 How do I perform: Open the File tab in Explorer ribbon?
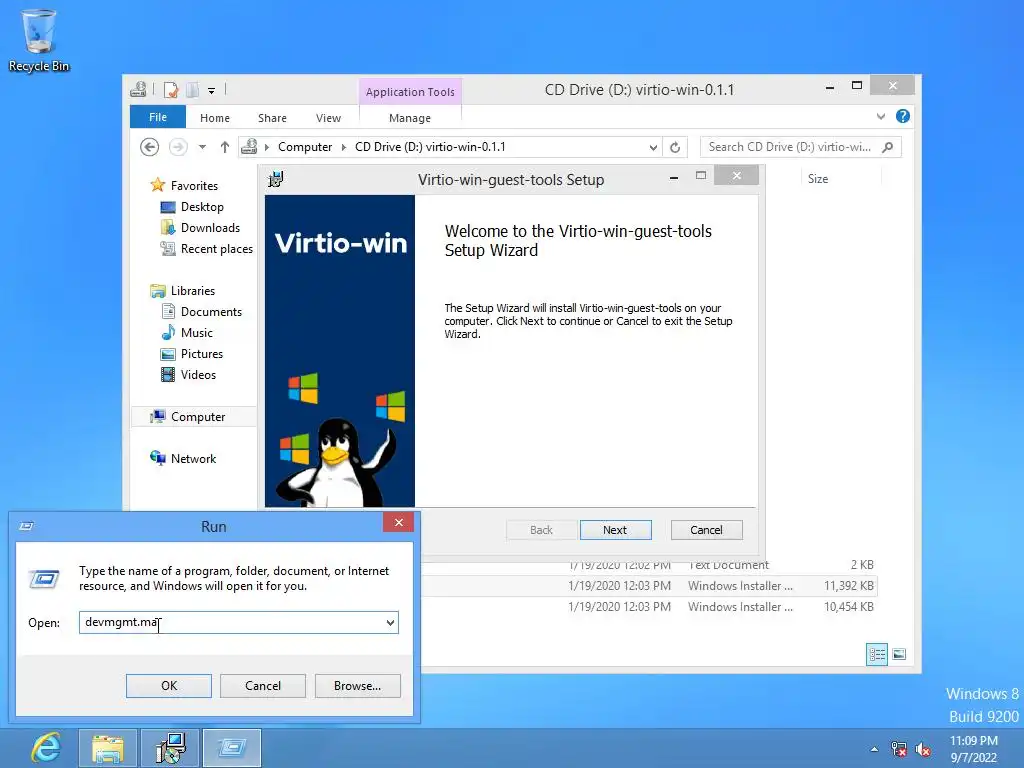click(x=158, y=117)
